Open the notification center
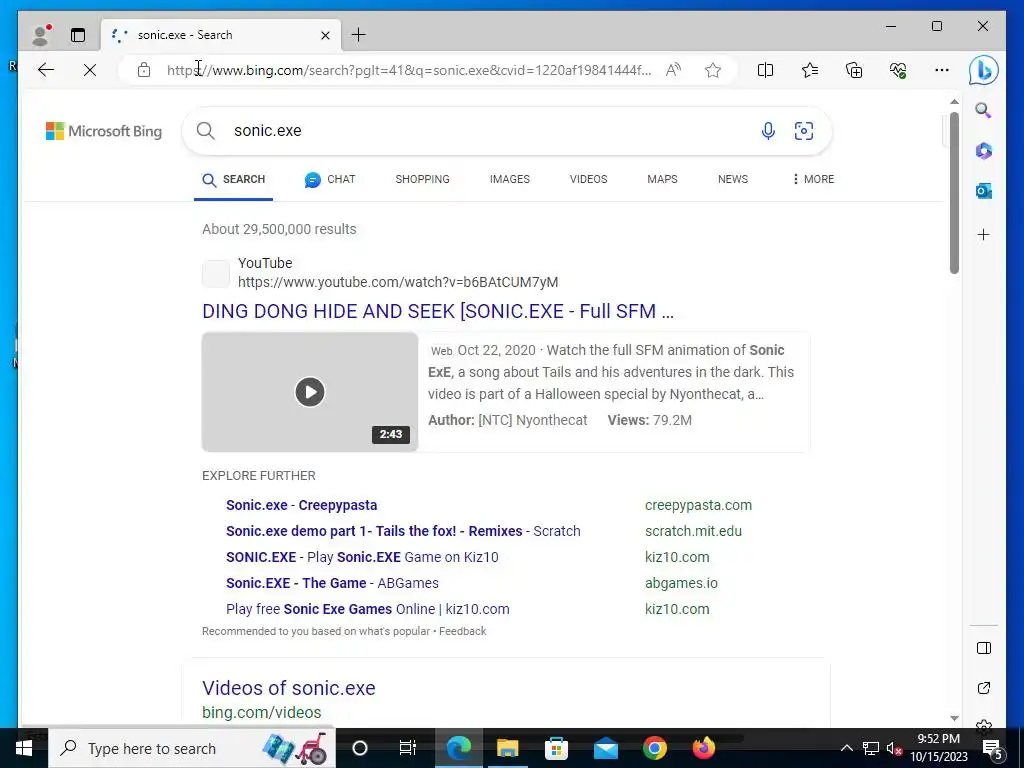1024x768 pixels. coord(993,748)
